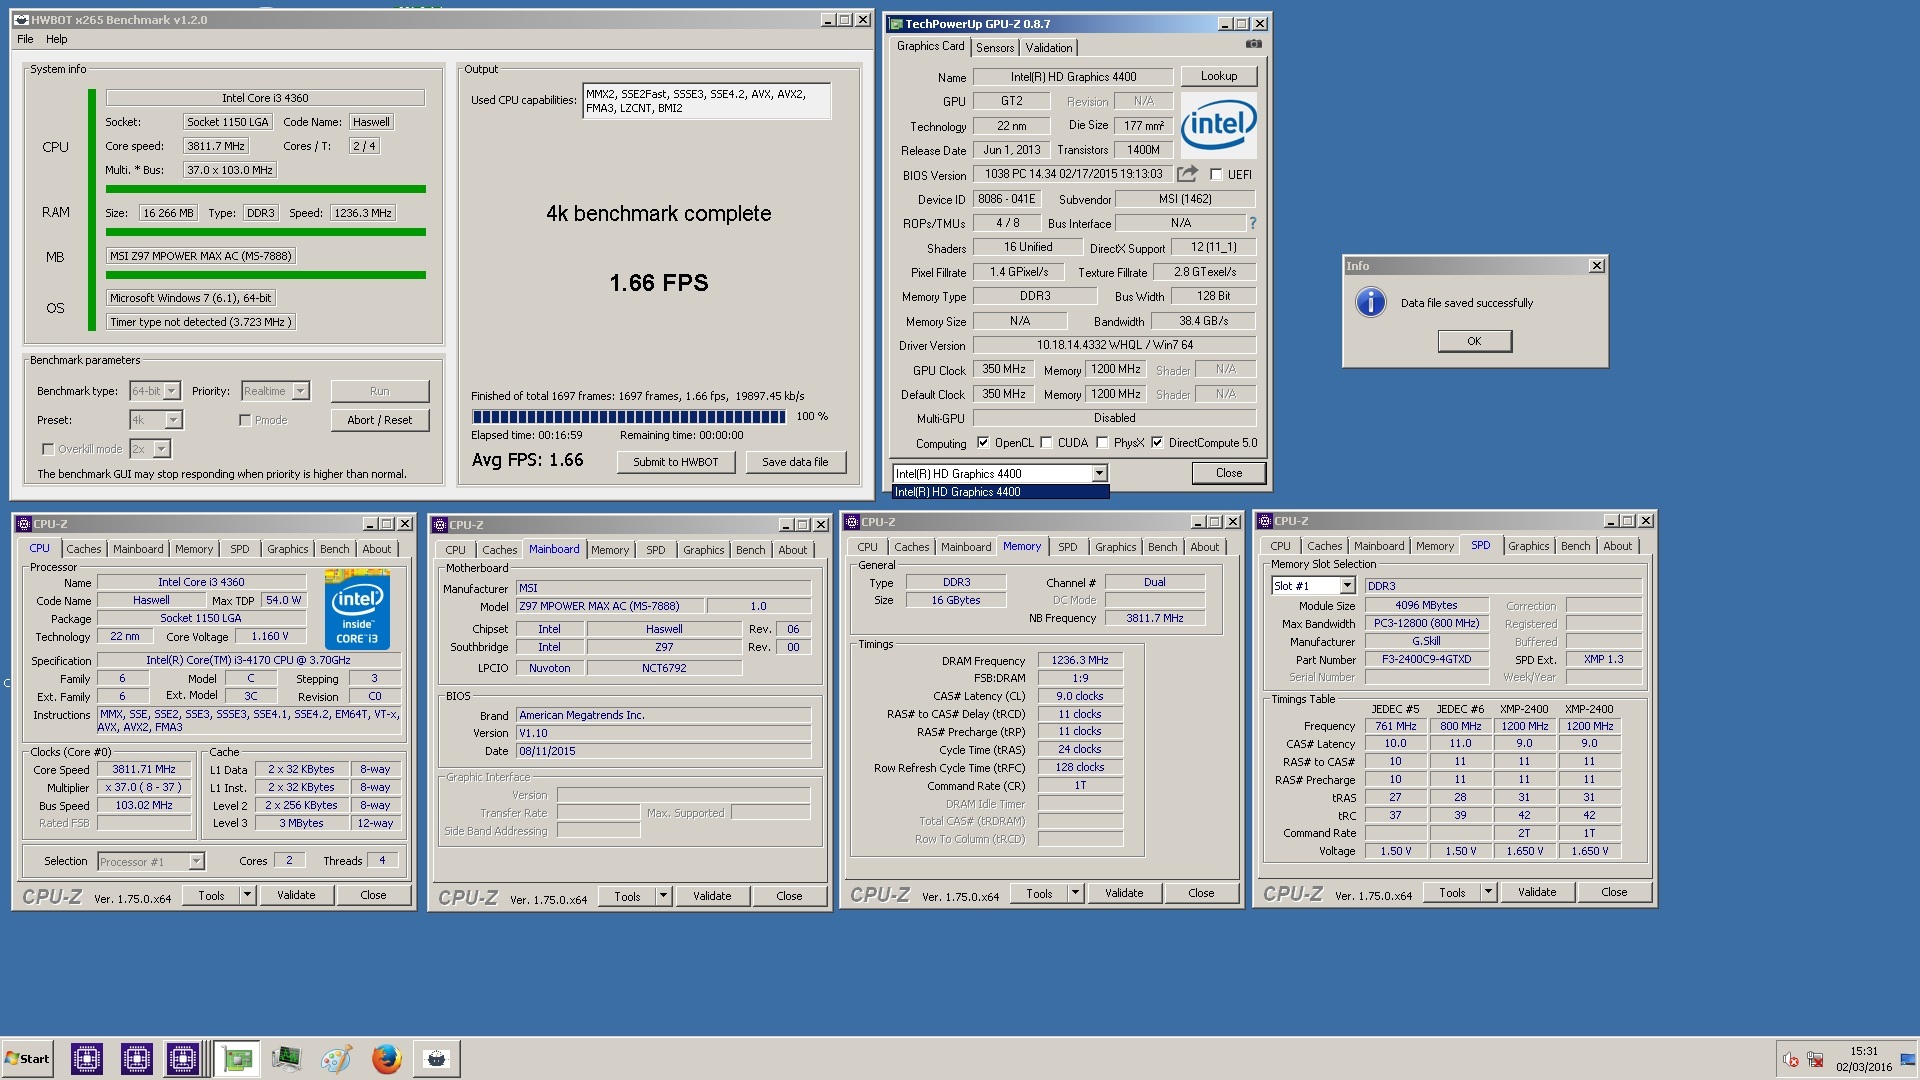1920x1080 pixels.
Task: Click the disconnected network tray icon
Action: [1815, 1060]
